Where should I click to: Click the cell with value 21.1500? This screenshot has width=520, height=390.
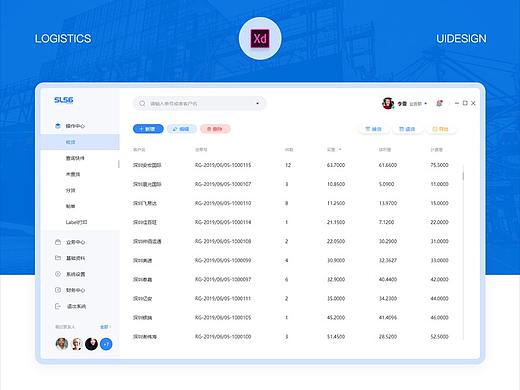point(336,222)
